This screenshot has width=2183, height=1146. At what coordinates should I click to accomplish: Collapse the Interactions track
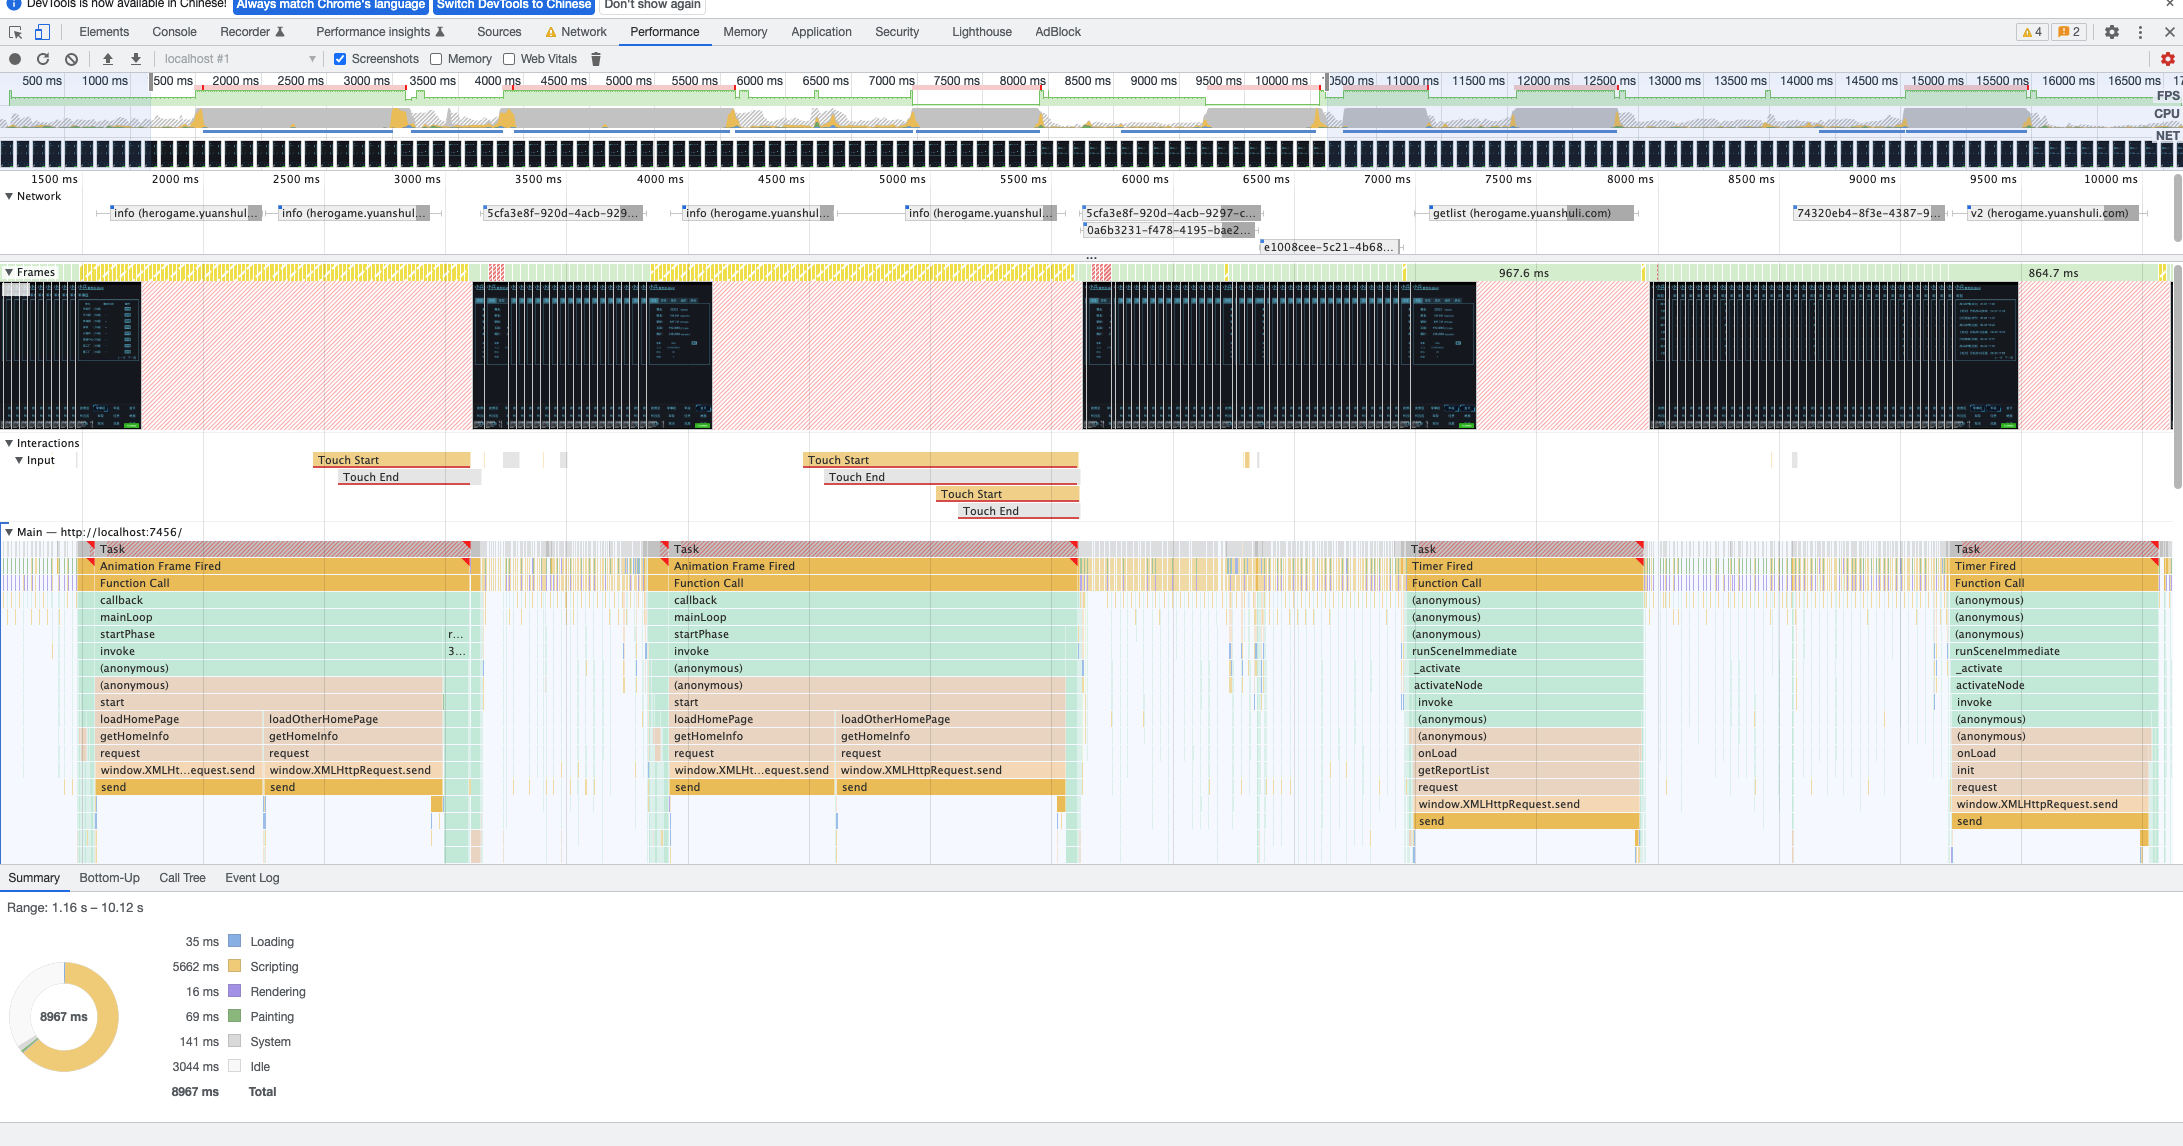(9, 443)
